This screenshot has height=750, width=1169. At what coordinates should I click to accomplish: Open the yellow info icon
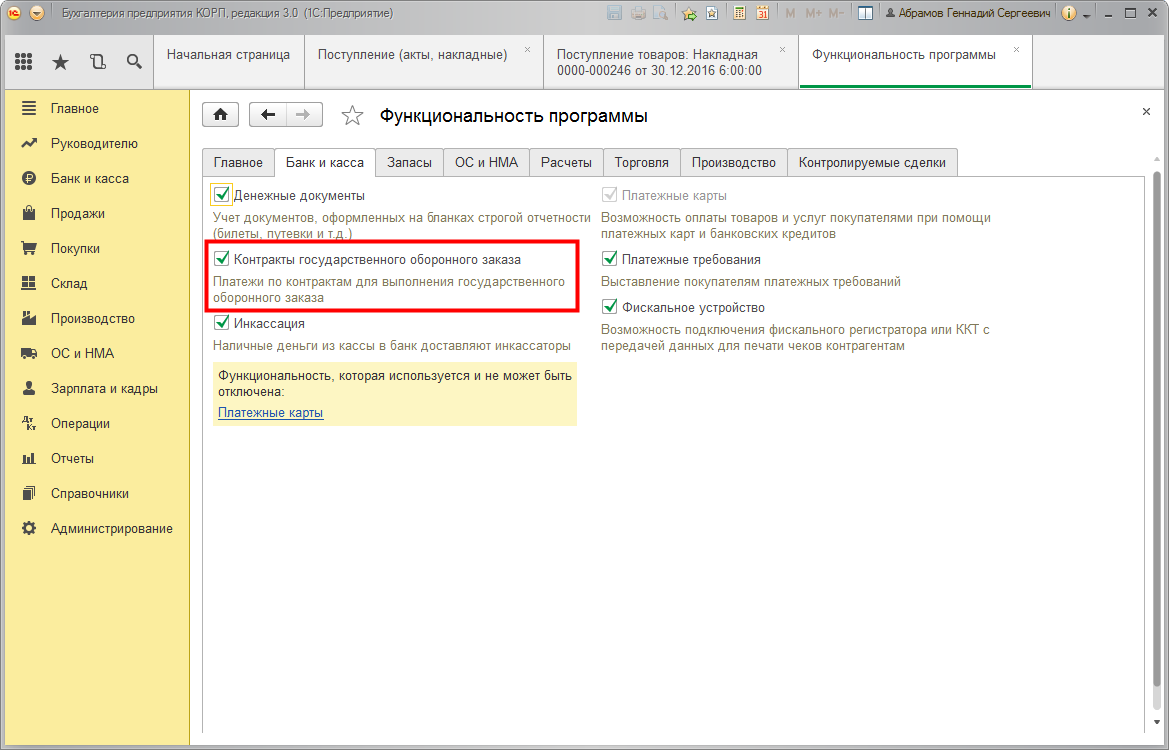click(1069, 13)
